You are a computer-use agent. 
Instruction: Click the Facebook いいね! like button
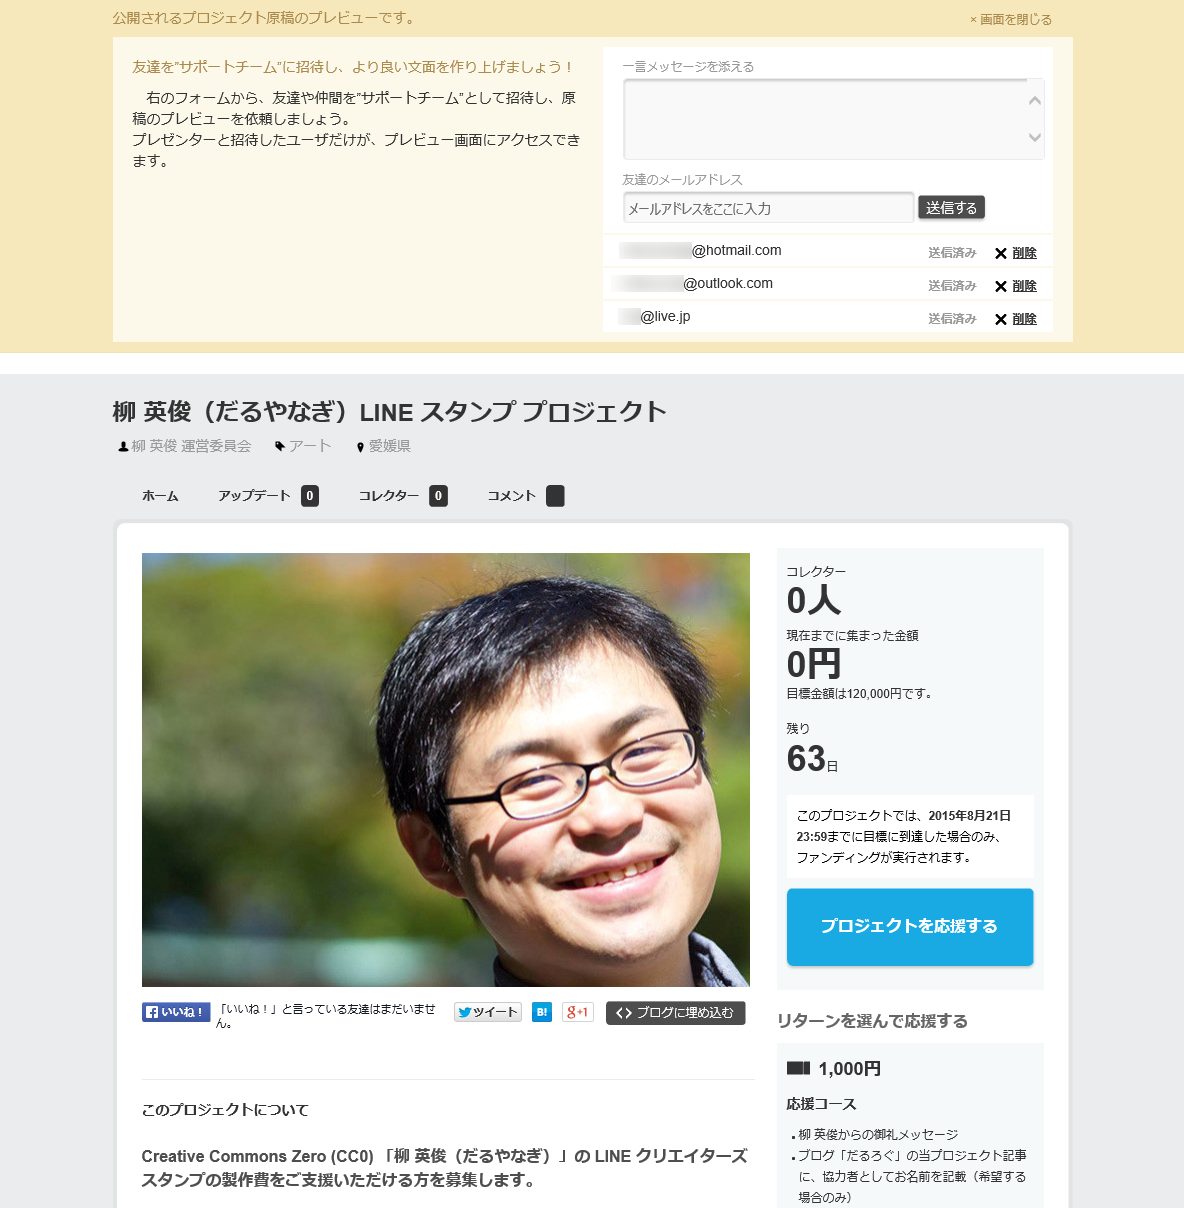(176, 1012)
